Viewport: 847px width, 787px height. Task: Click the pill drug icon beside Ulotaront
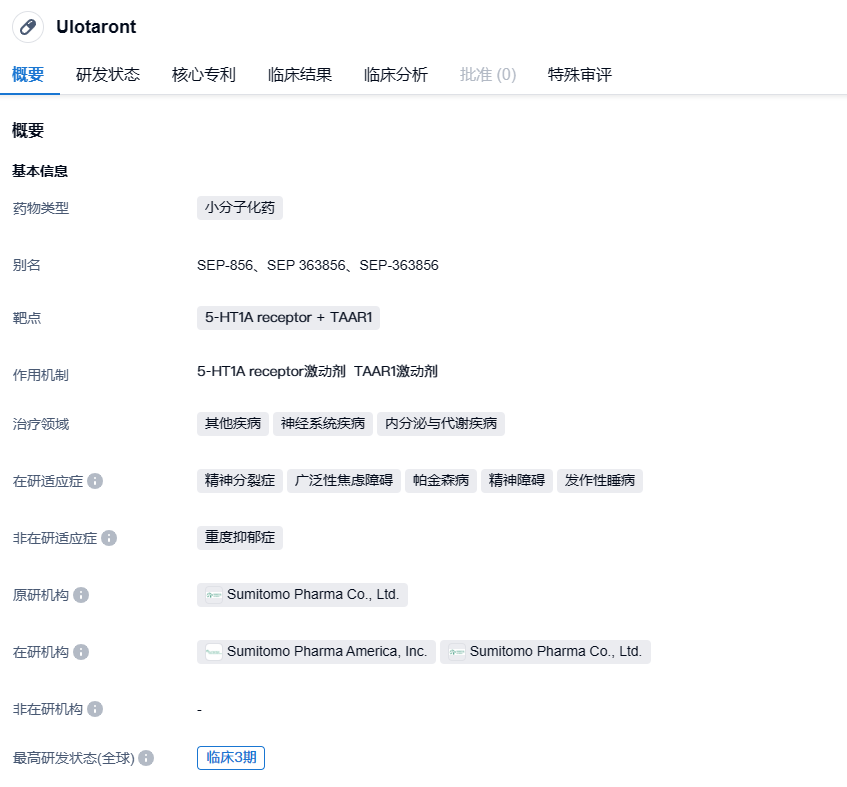(x=28, y=27)
